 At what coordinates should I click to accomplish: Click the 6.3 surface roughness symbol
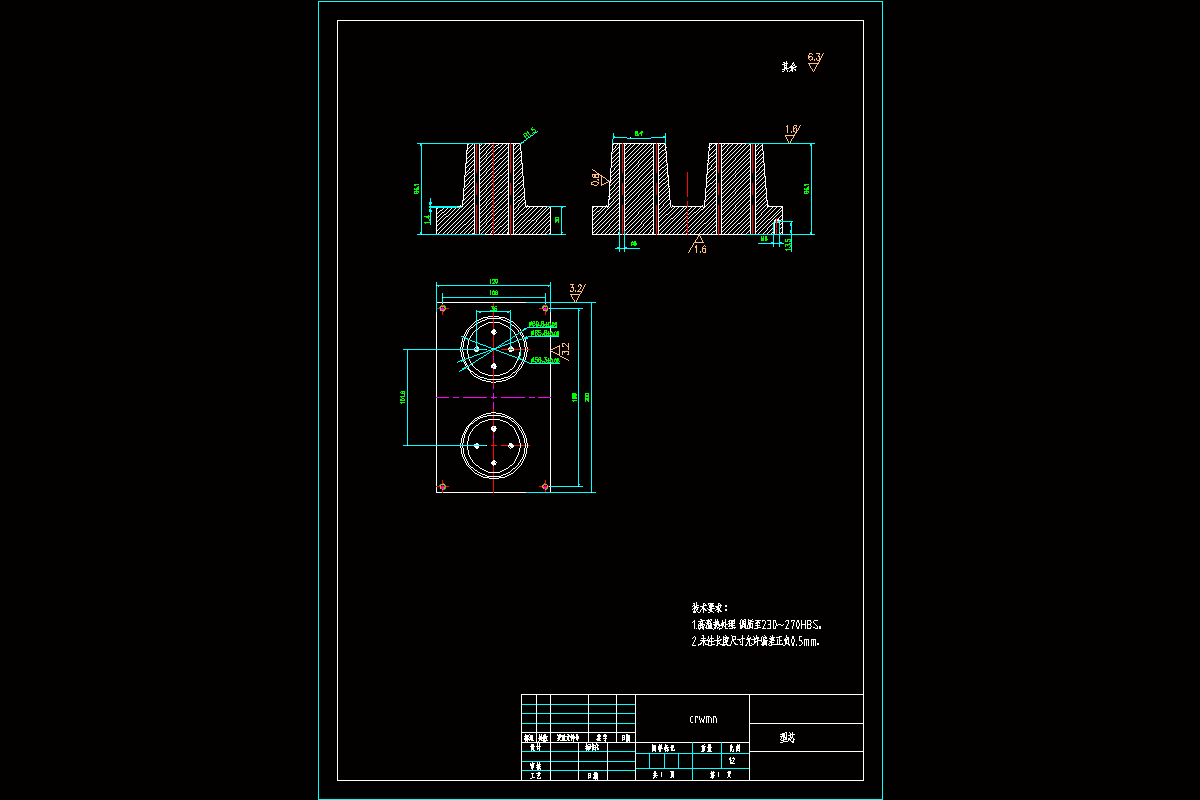coord(814,62)
